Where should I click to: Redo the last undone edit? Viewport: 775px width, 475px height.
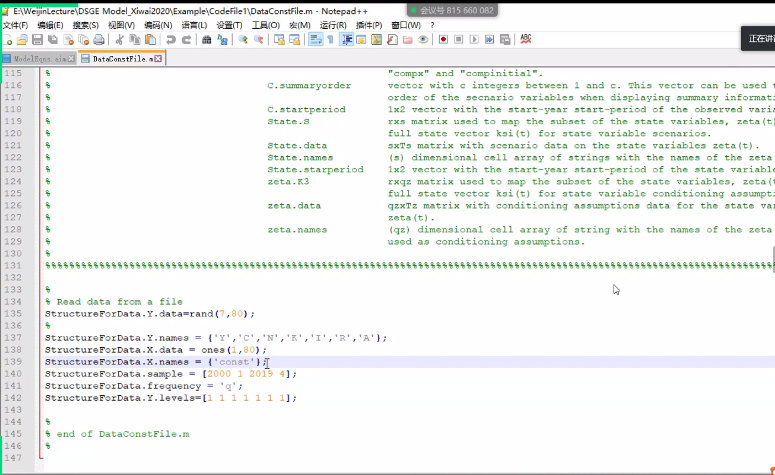tap(186, 40)
